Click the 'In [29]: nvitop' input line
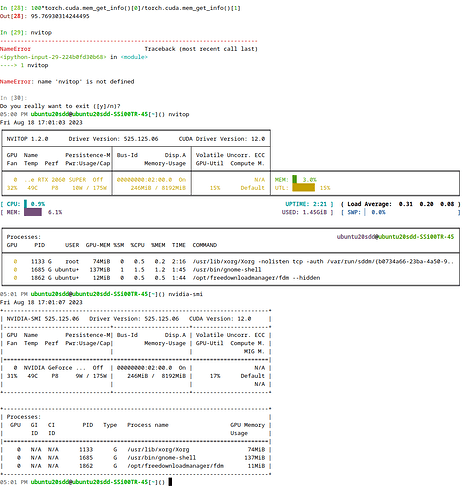This screenshot has height=500, width=464. [26, 32]
